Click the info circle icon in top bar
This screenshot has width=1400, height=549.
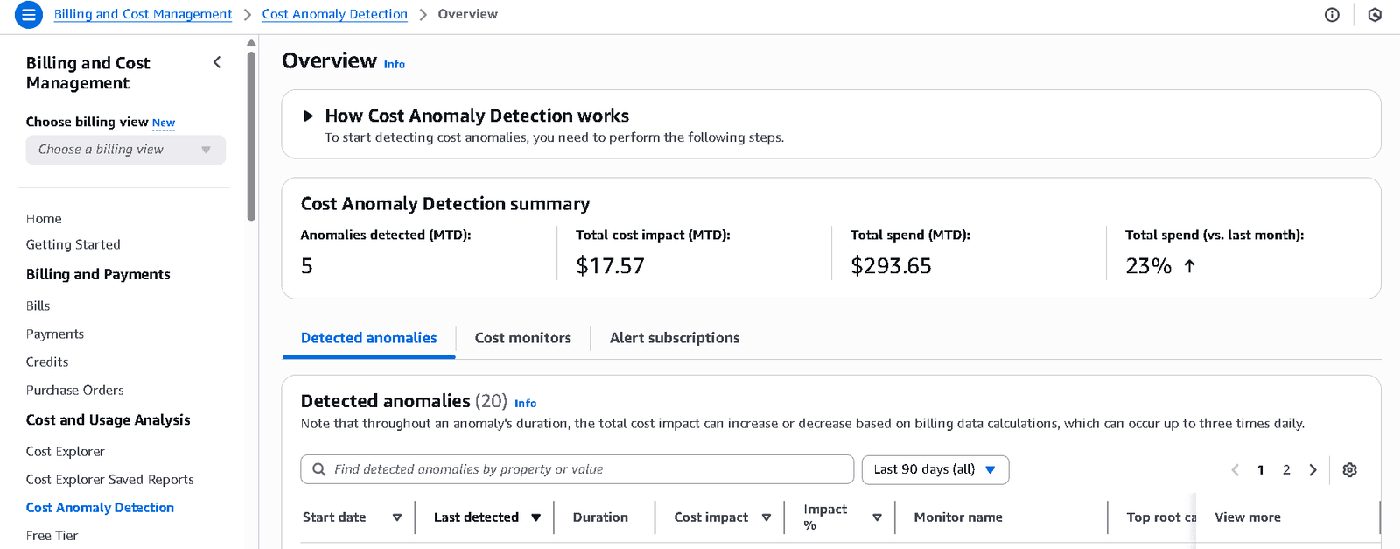tap(1332, 15)
